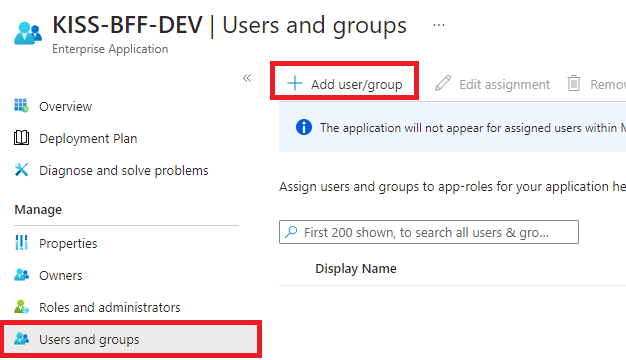Focus the users and groups search field
The image size is (626, 360).
429,232
